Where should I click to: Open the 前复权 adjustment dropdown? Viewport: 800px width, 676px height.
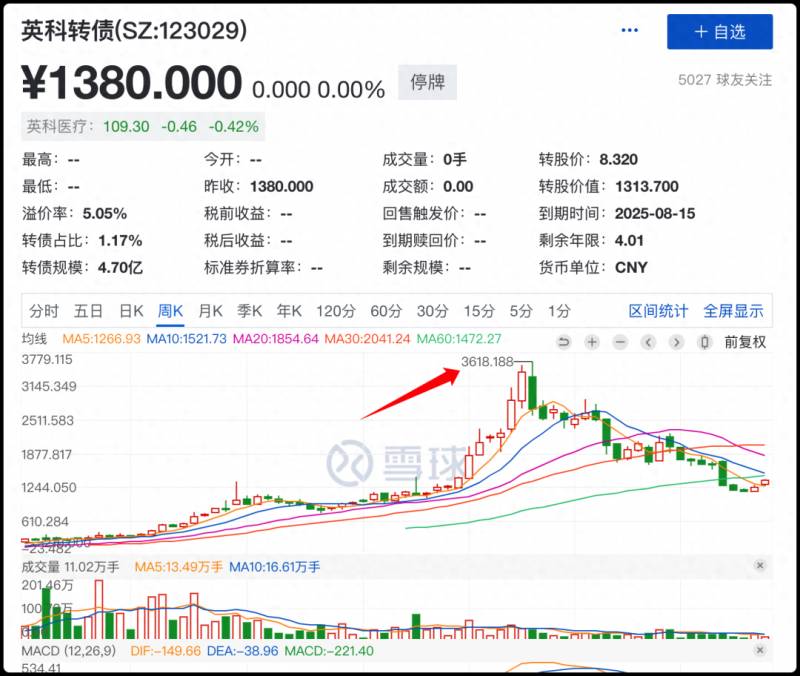tap(745, 342)
